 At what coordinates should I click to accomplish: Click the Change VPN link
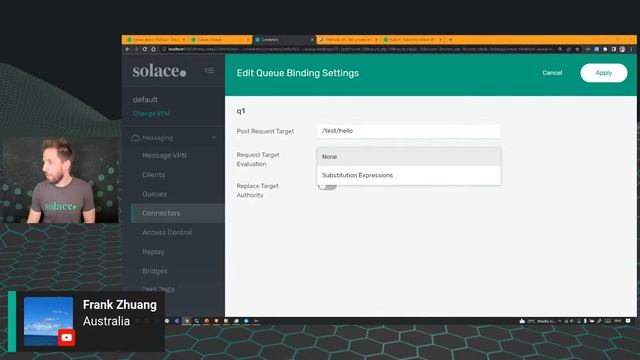point(151,113)
